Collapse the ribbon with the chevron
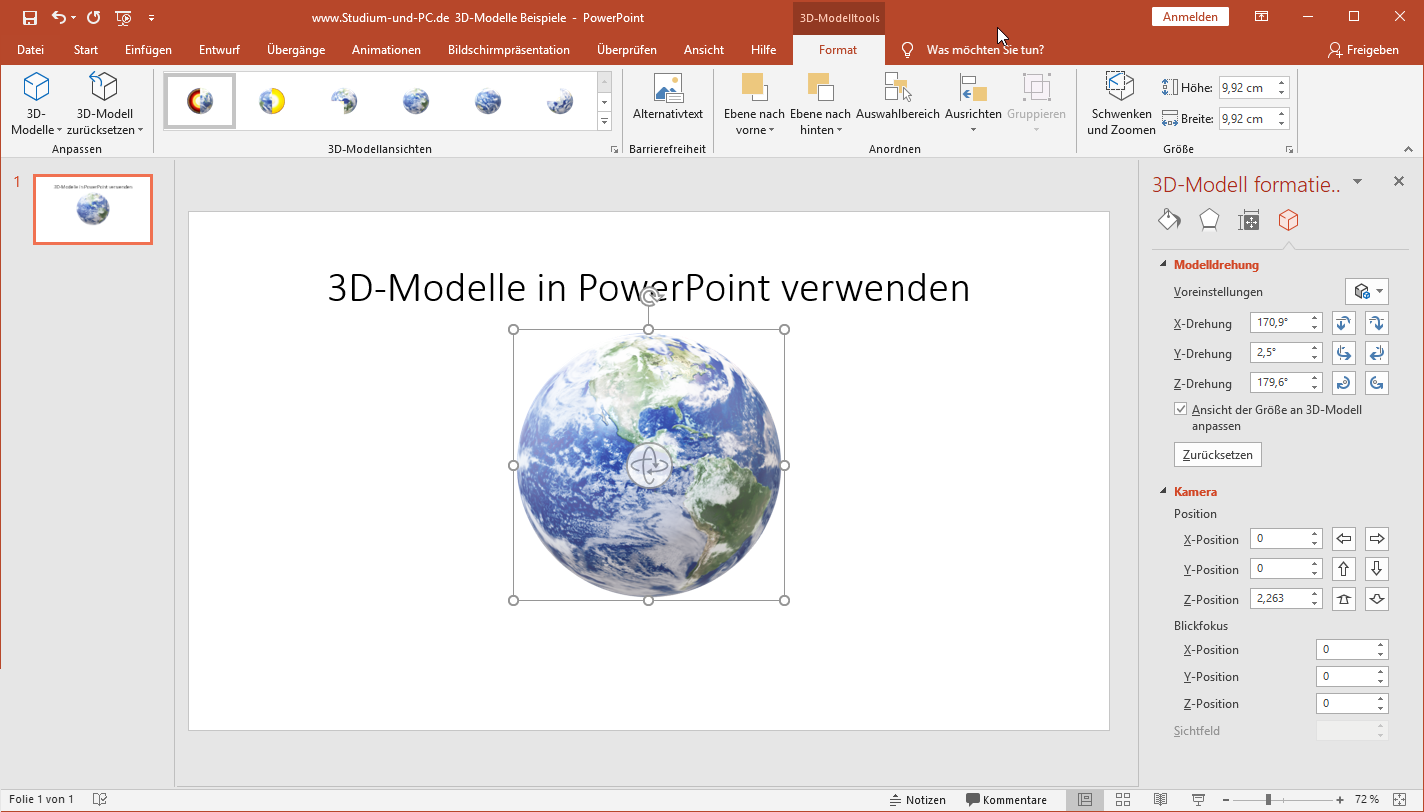Viewport: 1424px width, 812px height. (1408, 149)
